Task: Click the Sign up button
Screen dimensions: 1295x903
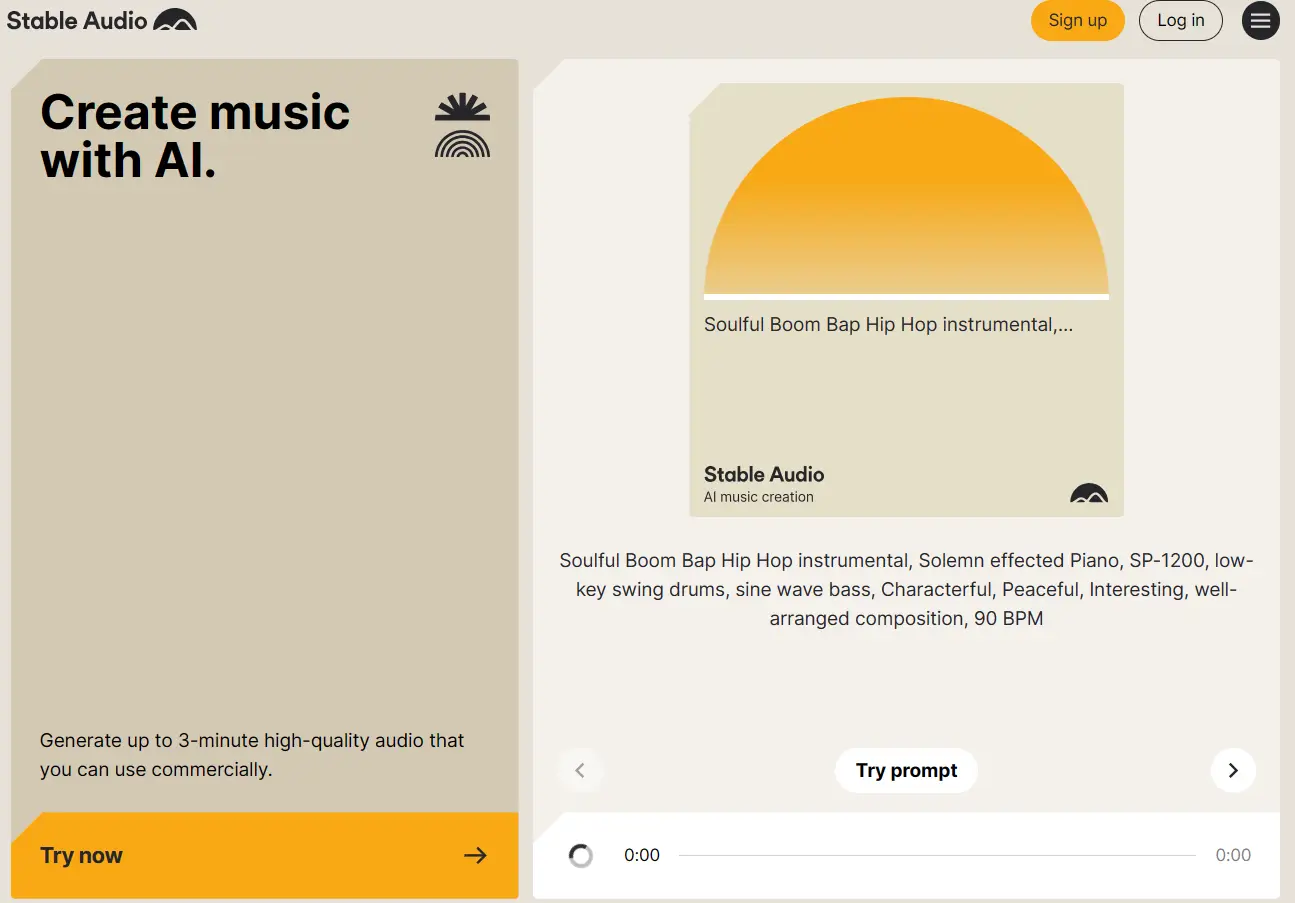Action: pos(1077,20)
